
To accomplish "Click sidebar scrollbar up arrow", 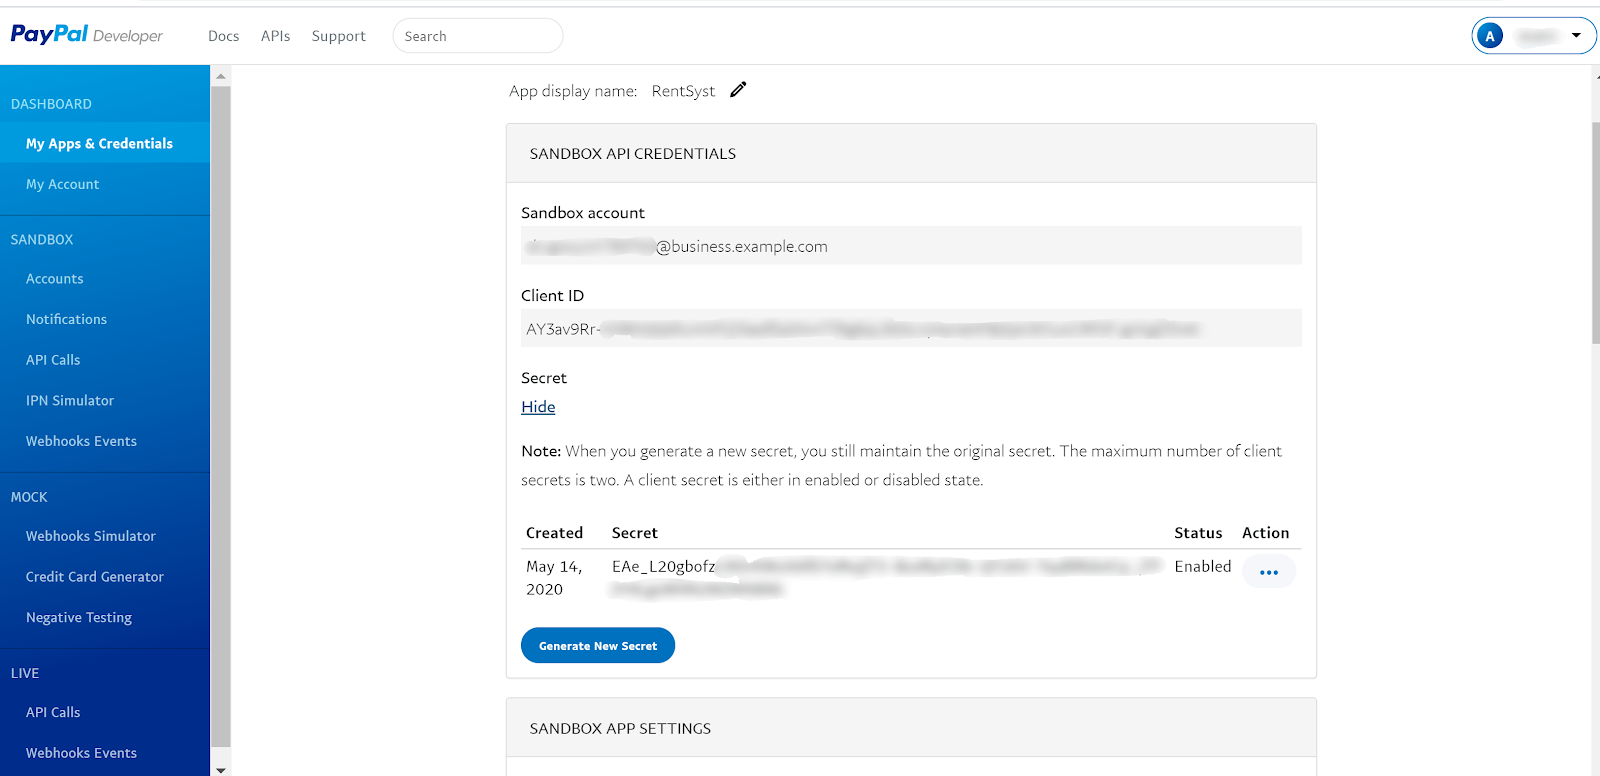I will click(x=221, y=76).
